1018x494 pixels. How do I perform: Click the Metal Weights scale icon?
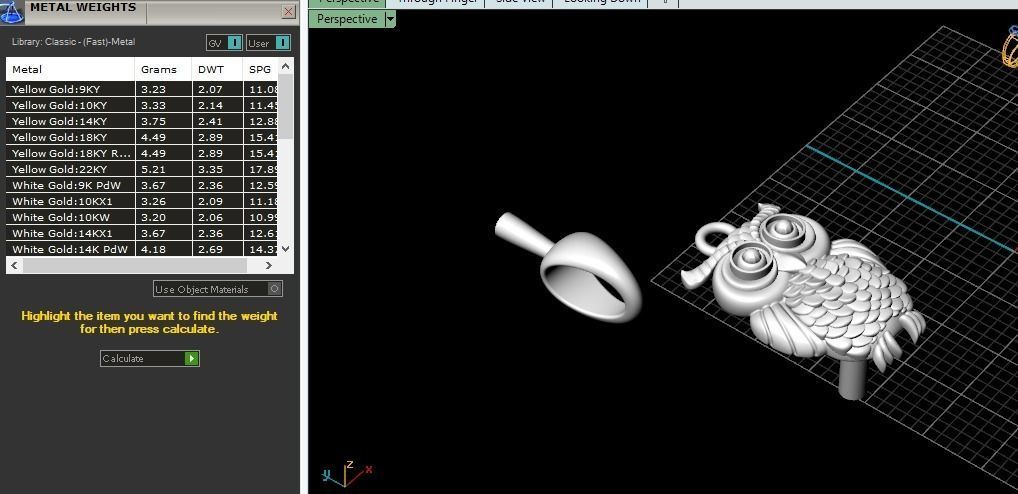[12, 12]
